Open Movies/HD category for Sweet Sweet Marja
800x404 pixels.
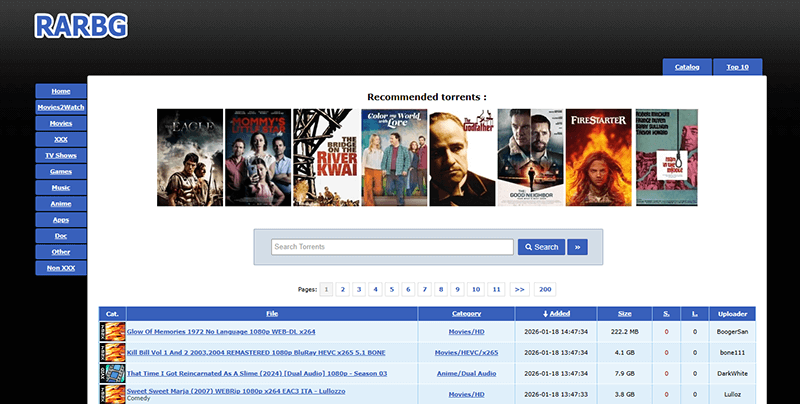coord(466,394)
